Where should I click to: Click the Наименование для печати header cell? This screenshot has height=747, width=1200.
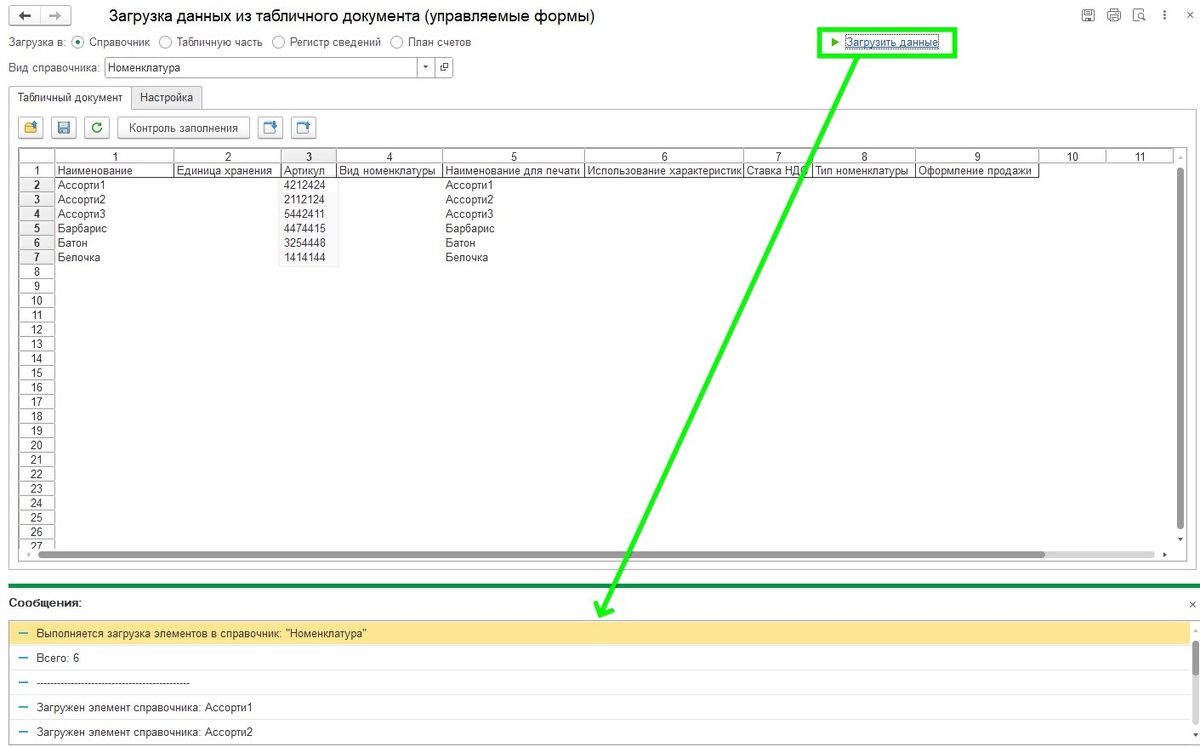[x=513, y=171]
